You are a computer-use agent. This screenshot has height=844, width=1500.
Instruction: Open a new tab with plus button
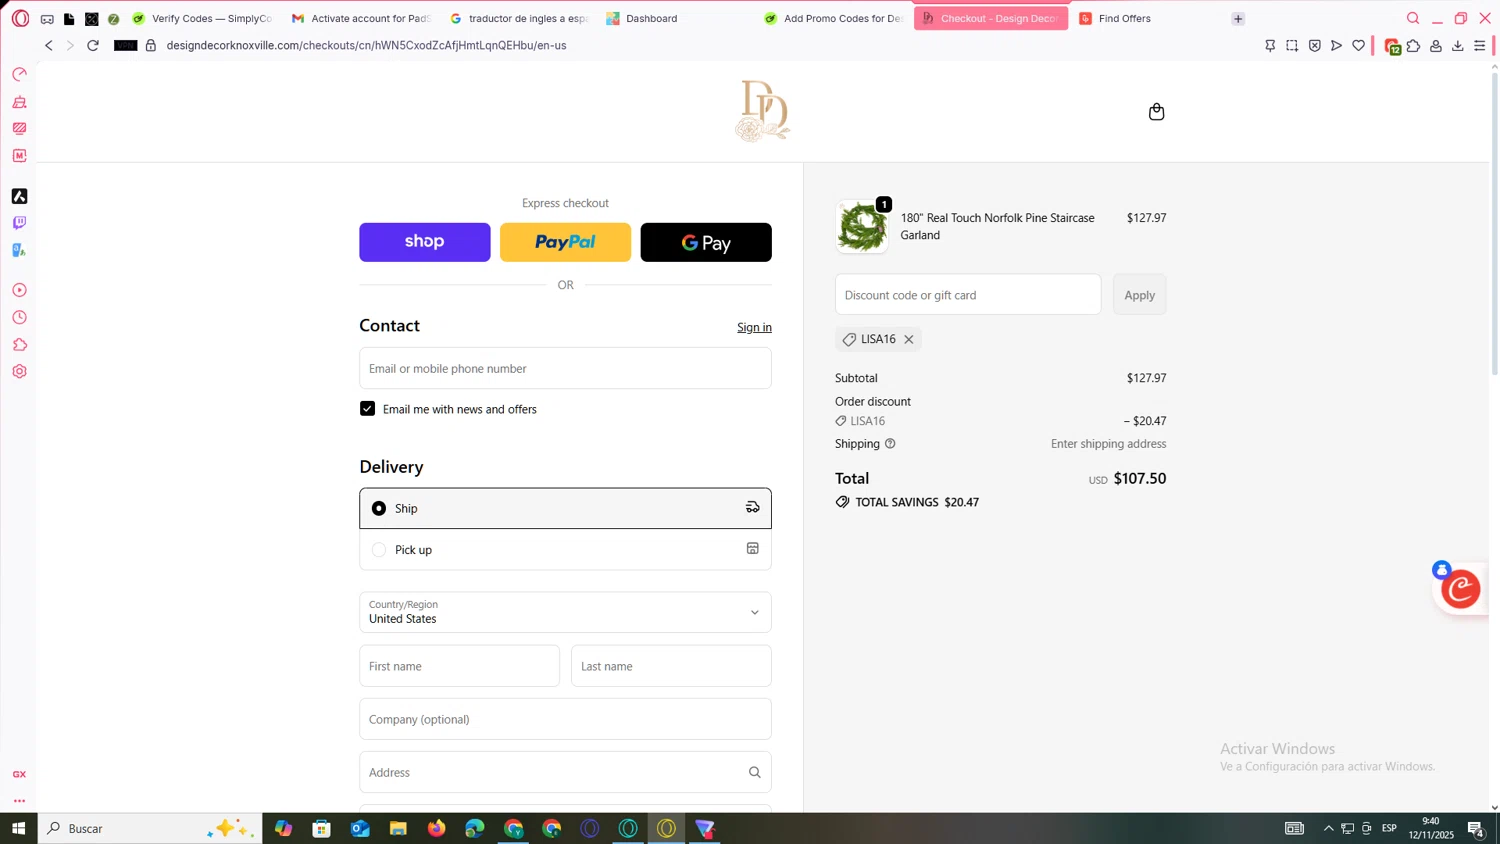pos(1238,18)
